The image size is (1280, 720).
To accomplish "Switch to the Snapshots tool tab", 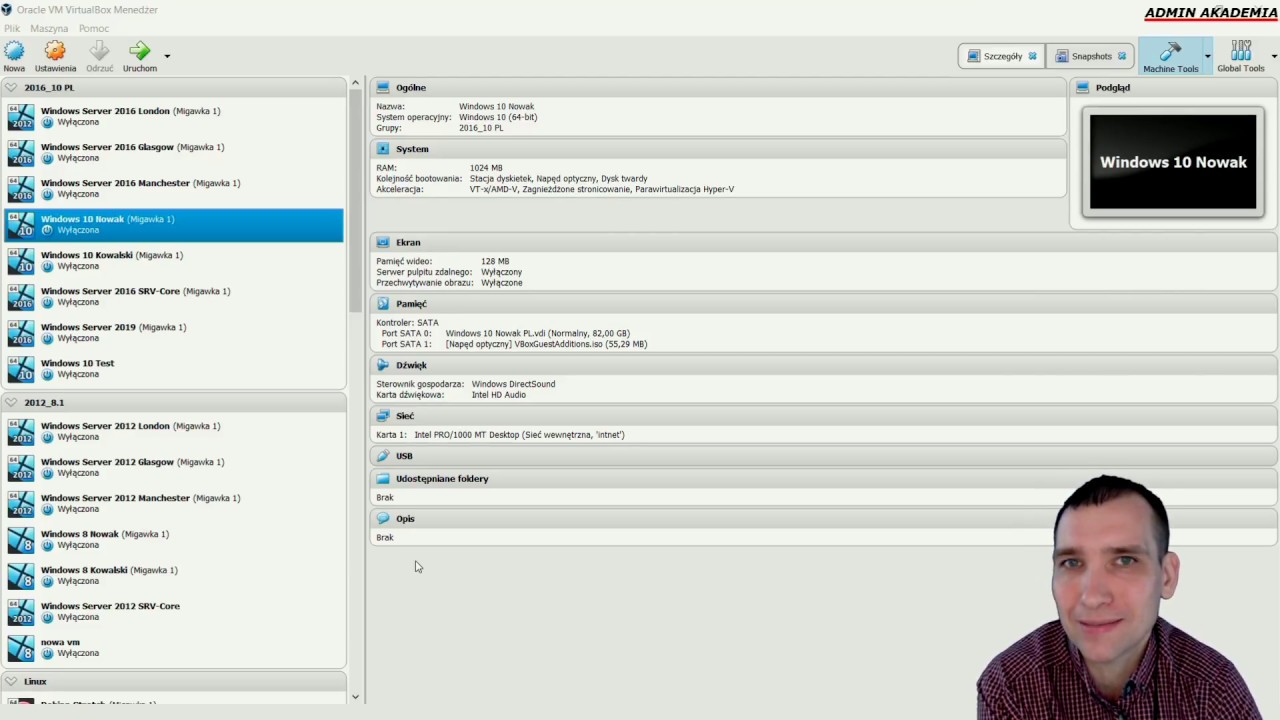I will pos(1090,56).
